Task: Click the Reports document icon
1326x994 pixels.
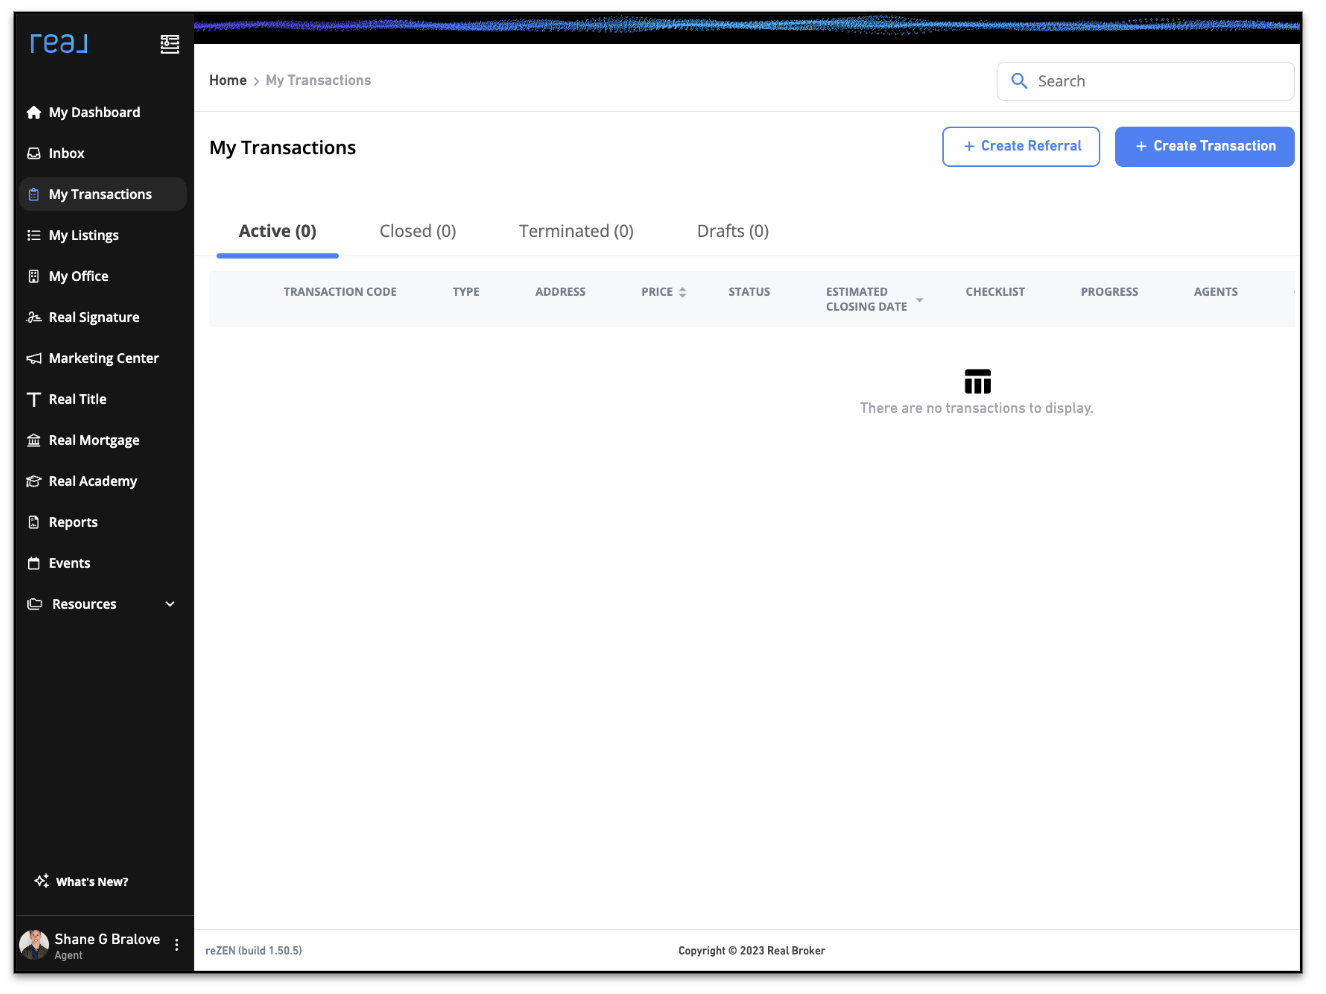Action: point(34,523)
